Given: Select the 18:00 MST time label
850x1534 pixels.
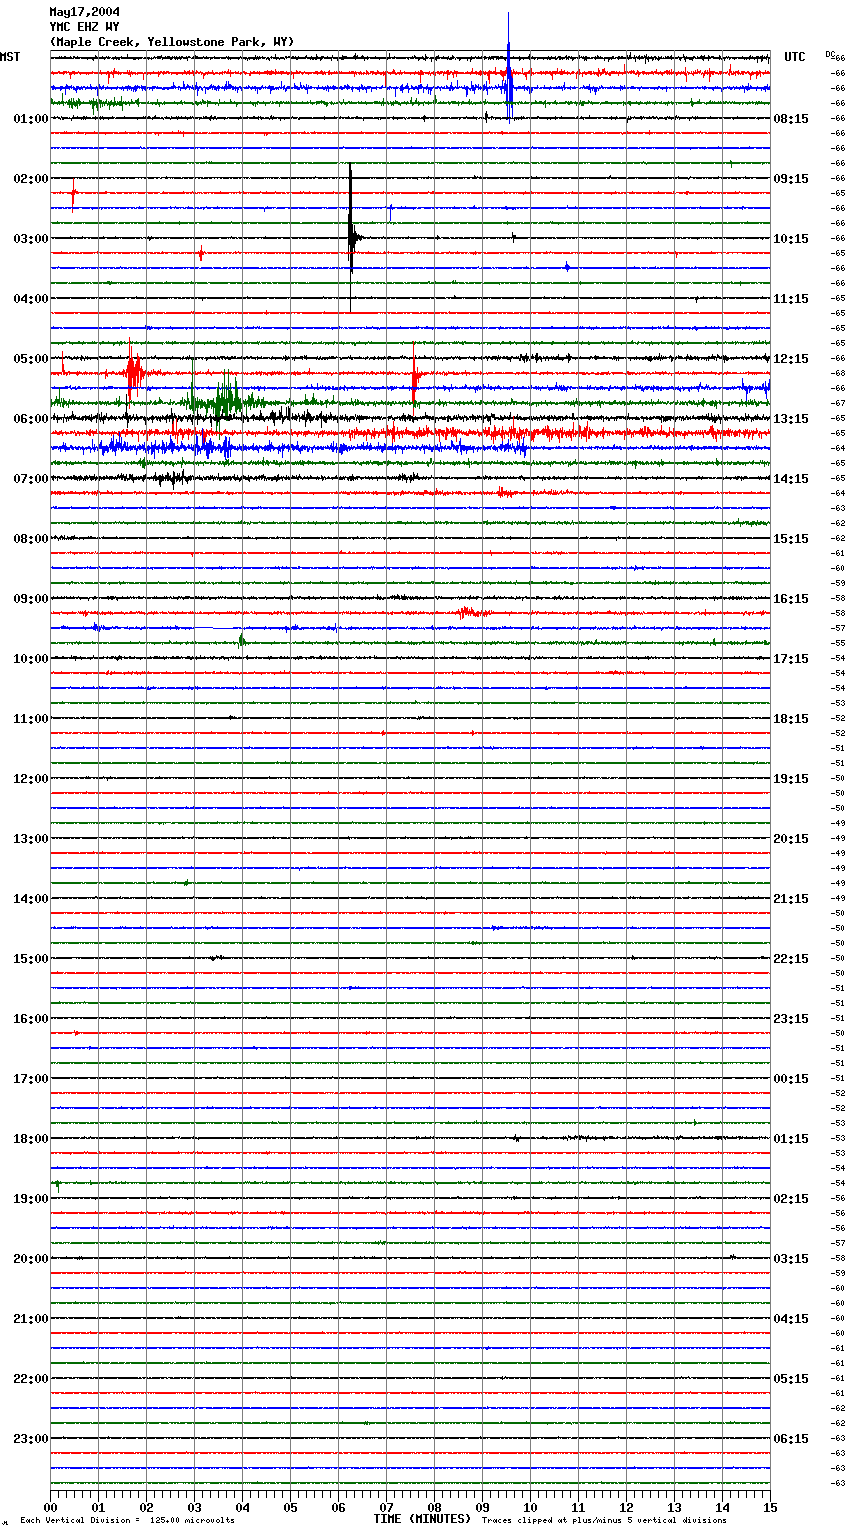Looking at the screenshot, I should pos(31,1139).
